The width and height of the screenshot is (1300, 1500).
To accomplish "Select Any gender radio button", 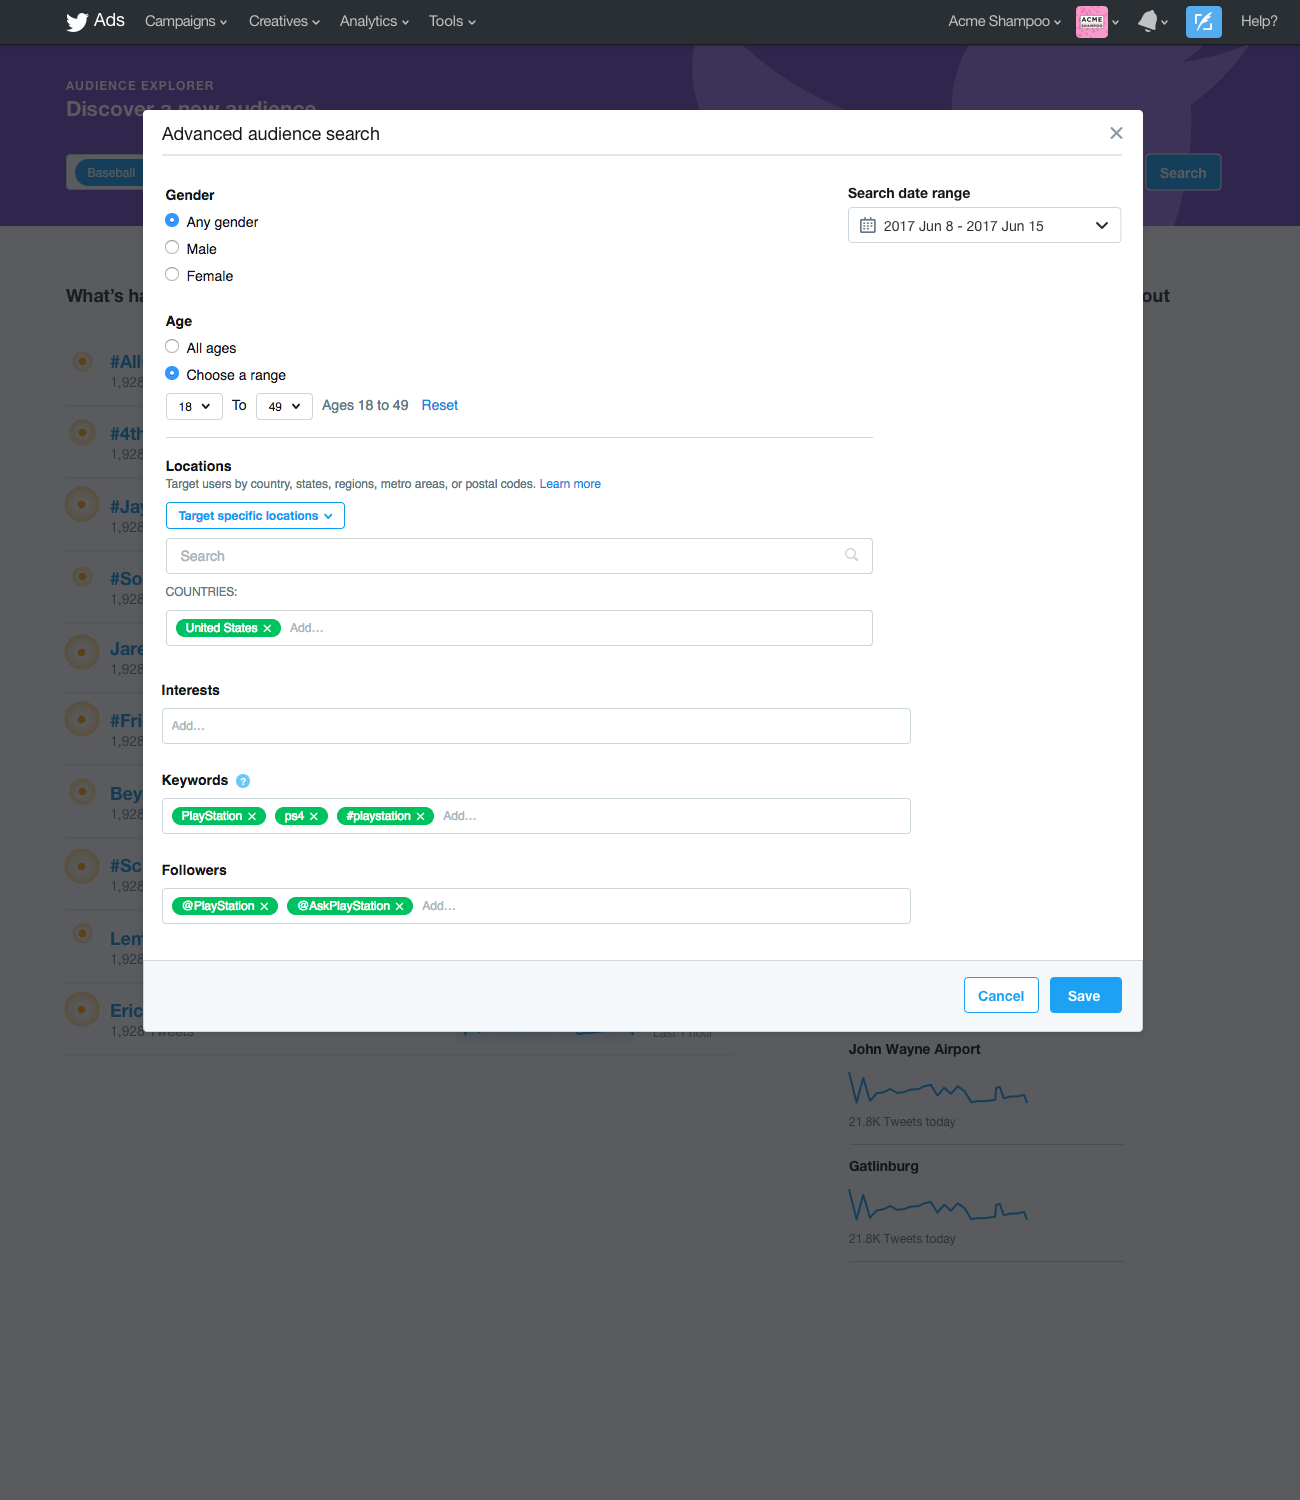I will coord(172,221).
